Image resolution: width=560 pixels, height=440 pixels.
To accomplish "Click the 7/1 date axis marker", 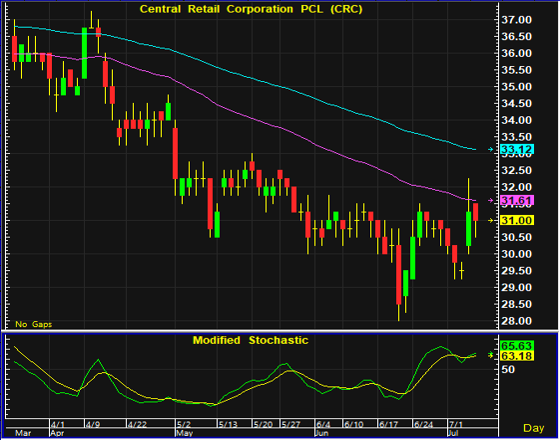I will pyautogui.click(x=456, y=425).
